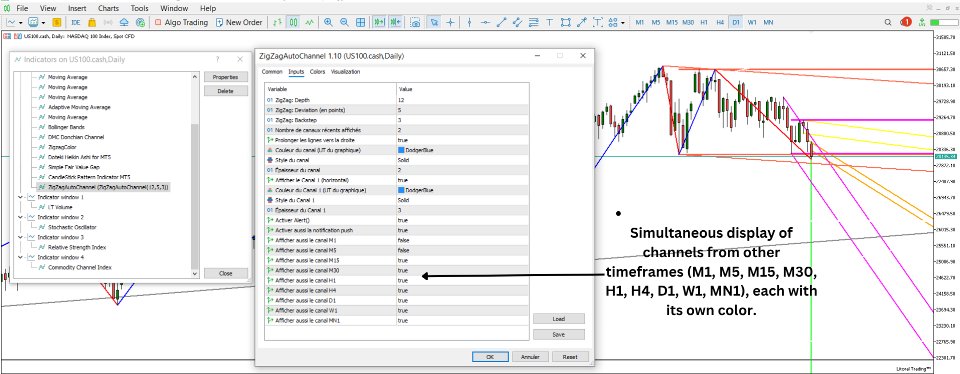Viewport: 960px width, 374px height.
Task: Click Properties in Indicators dialog
Action: pyautogui.click(x=226, y=77)
